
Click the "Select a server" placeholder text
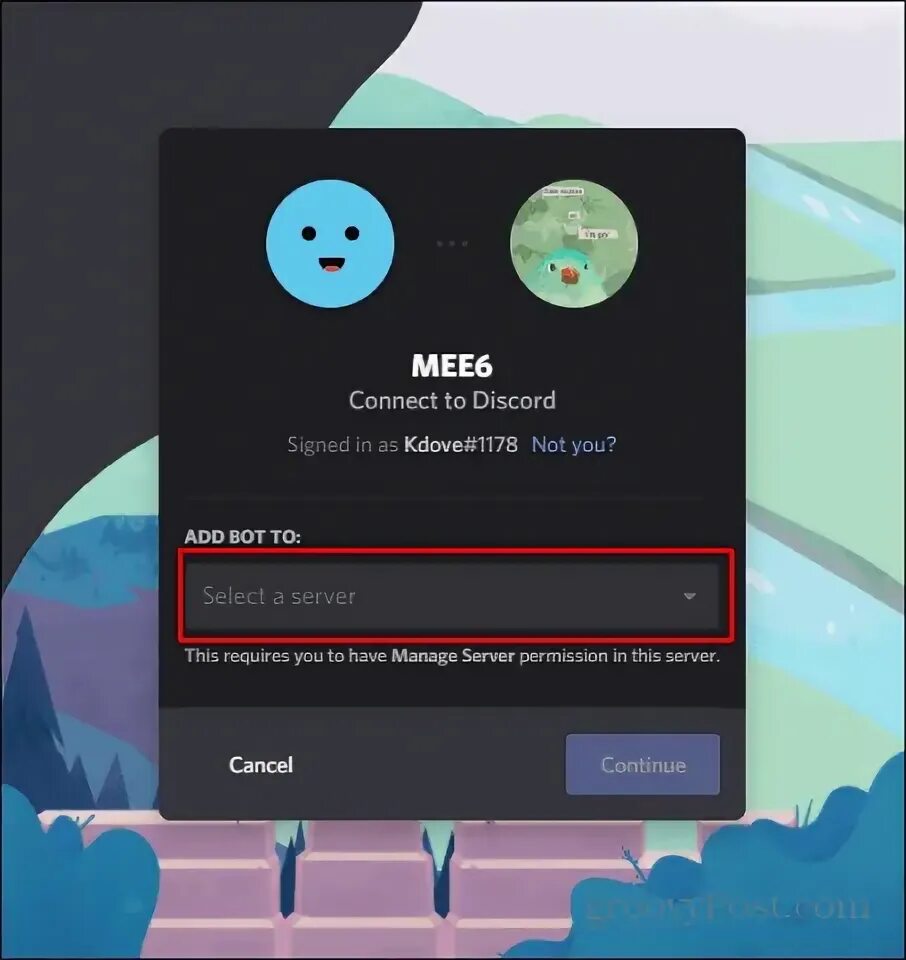(279, 596)
